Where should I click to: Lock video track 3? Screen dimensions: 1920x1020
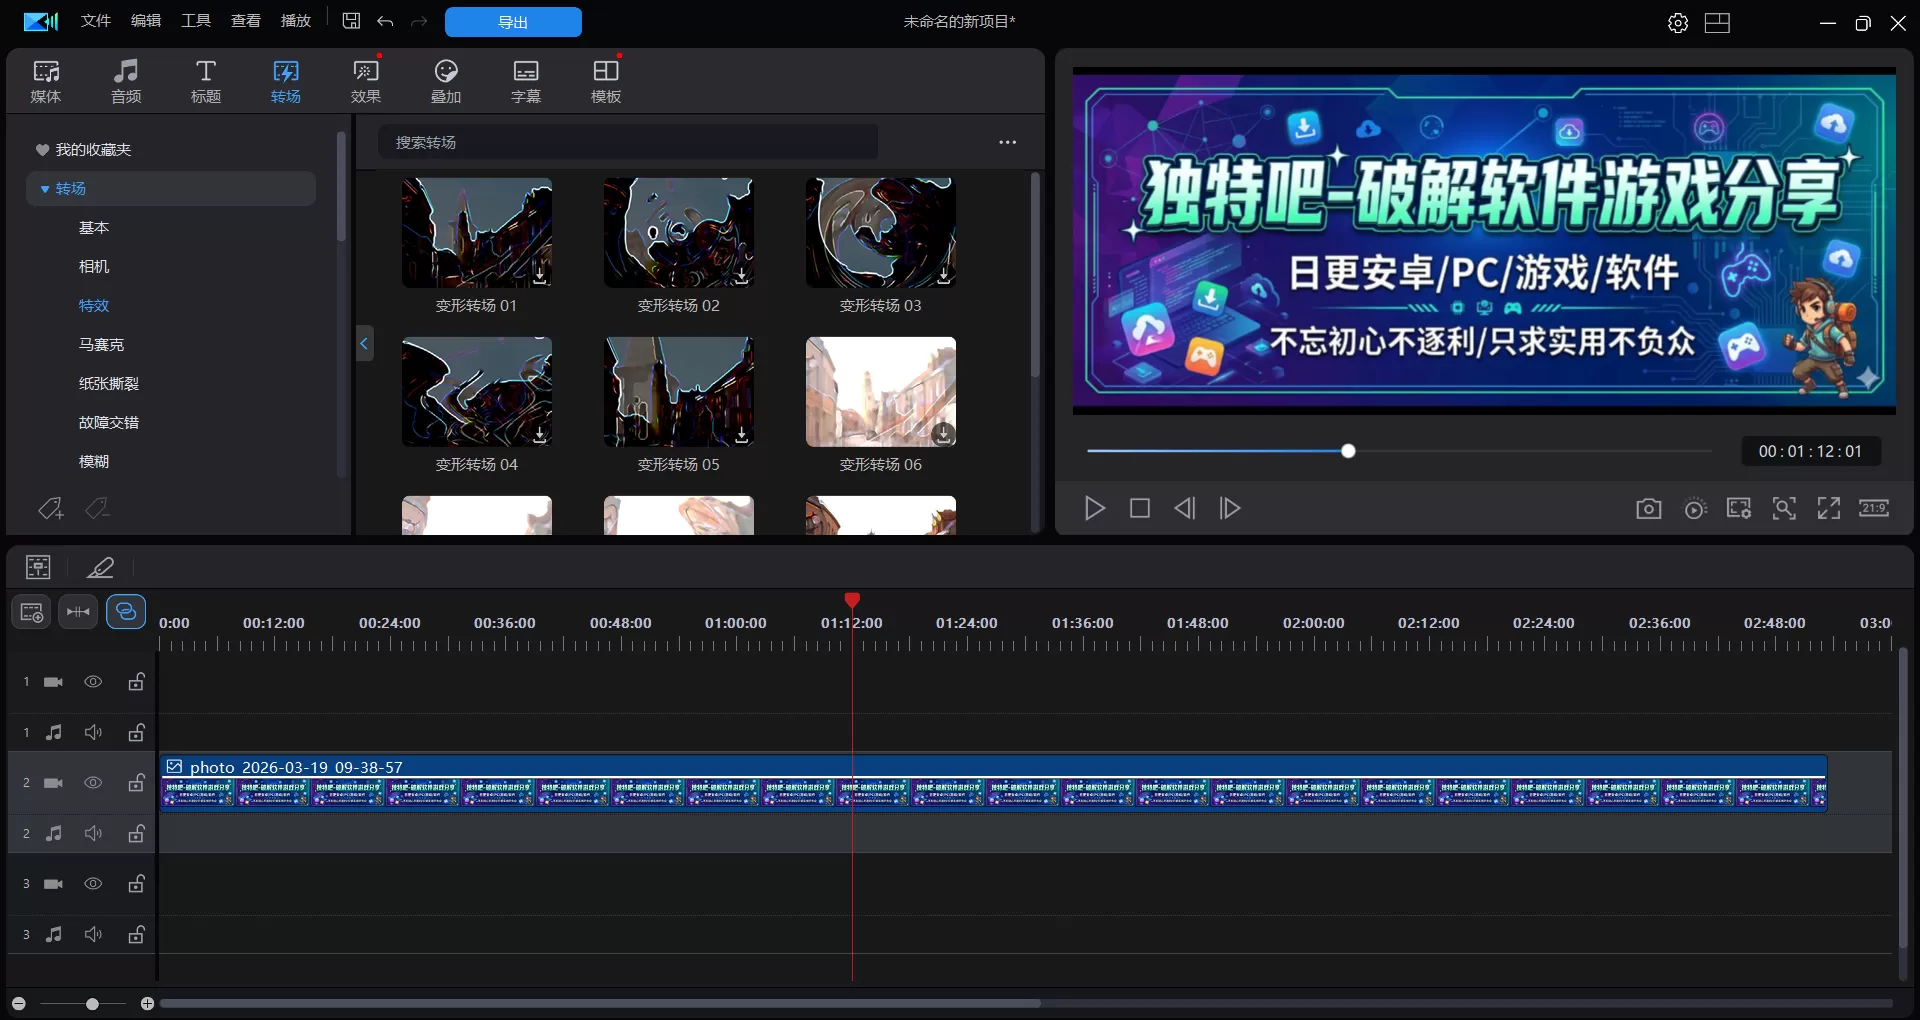[x=136, y=884]
